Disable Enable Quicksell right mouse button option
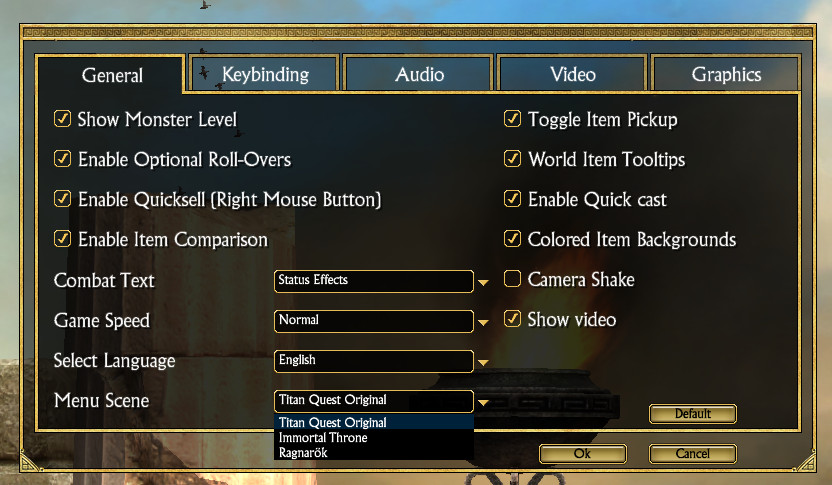Image resolution: width=832 pixels, height=485 pixels. (63, 199)
